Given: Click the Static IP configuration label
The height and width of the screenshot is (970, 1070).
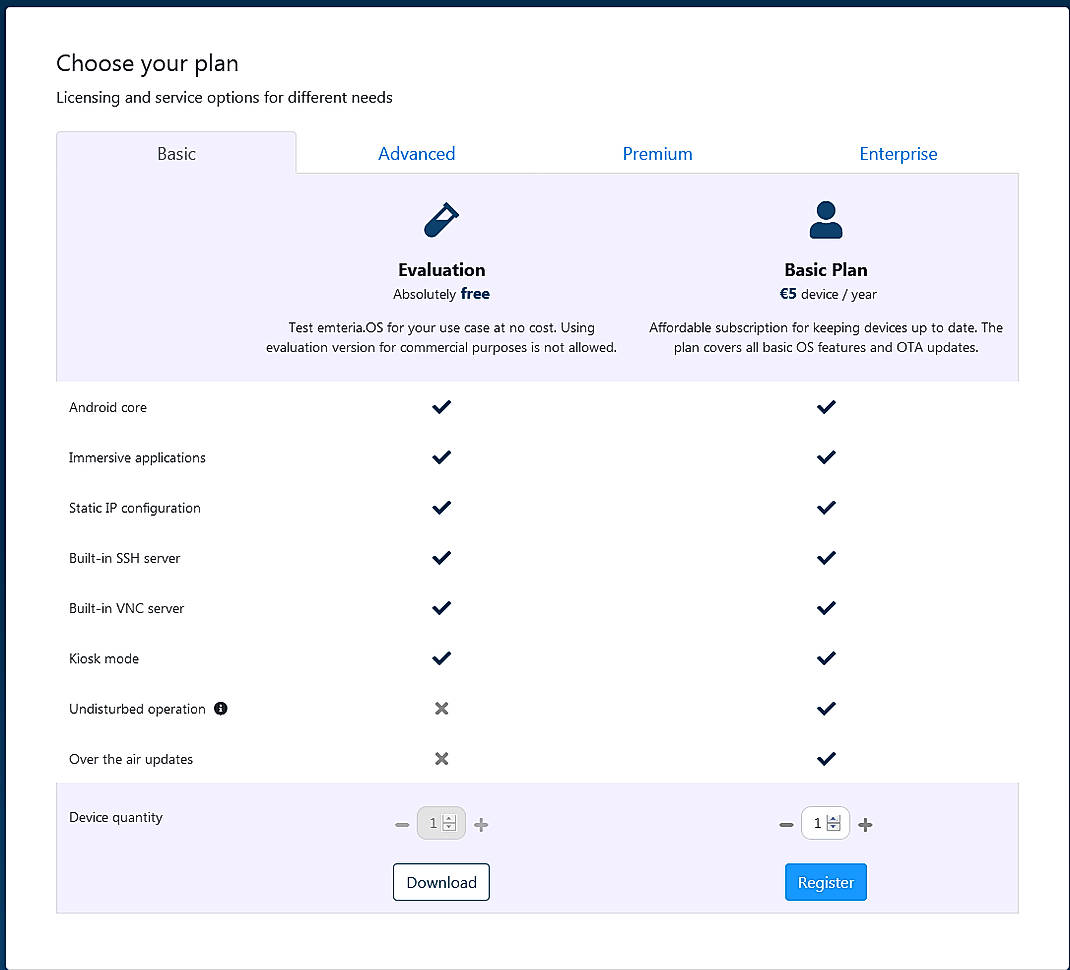Looking at the screenshot, I should pos(134,509).
